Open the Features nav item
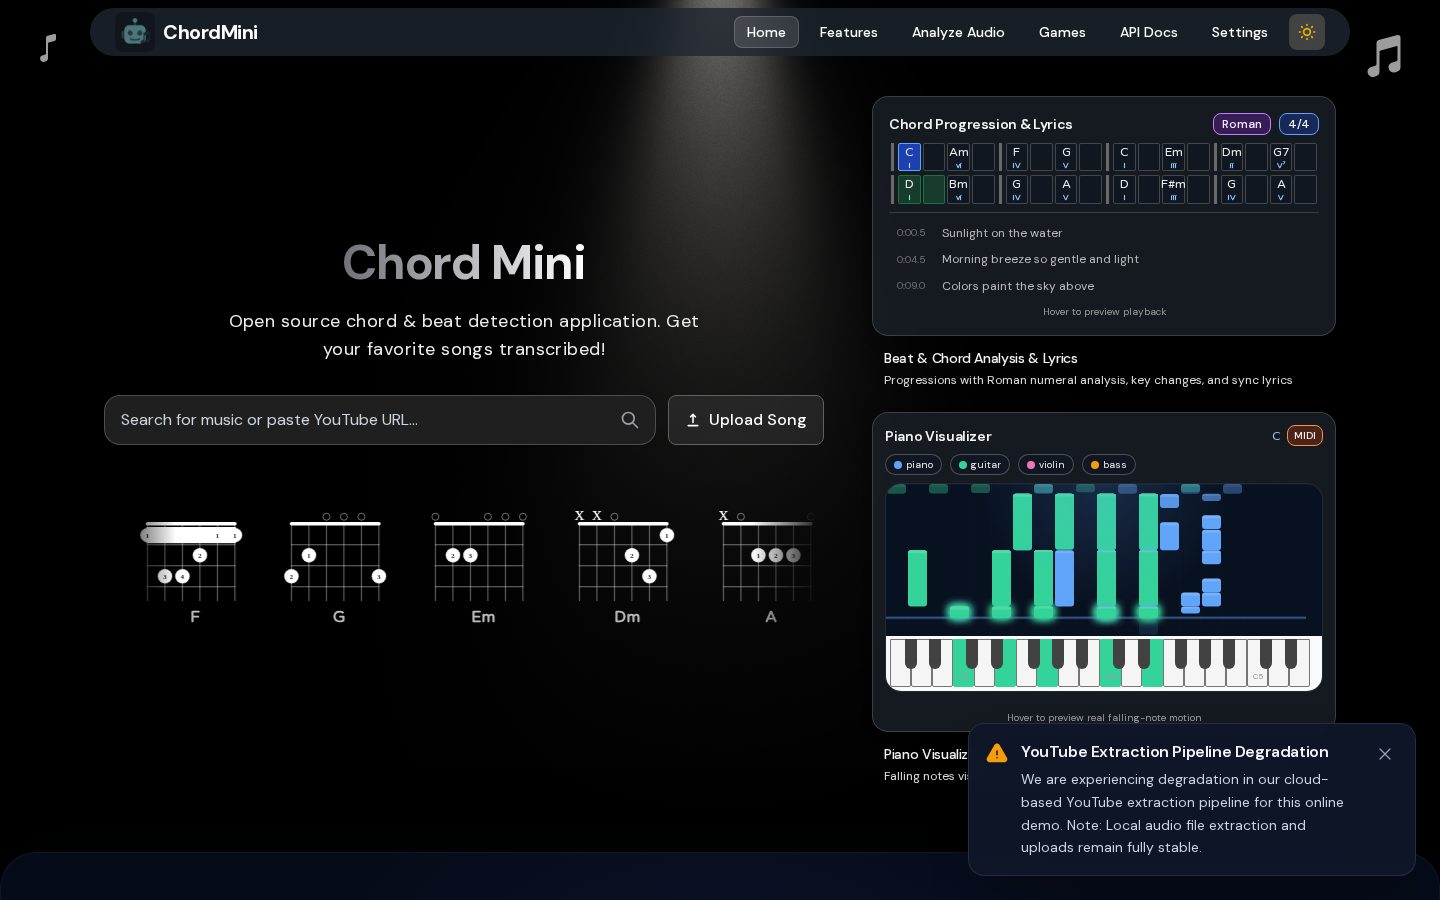 coord(848,32)
